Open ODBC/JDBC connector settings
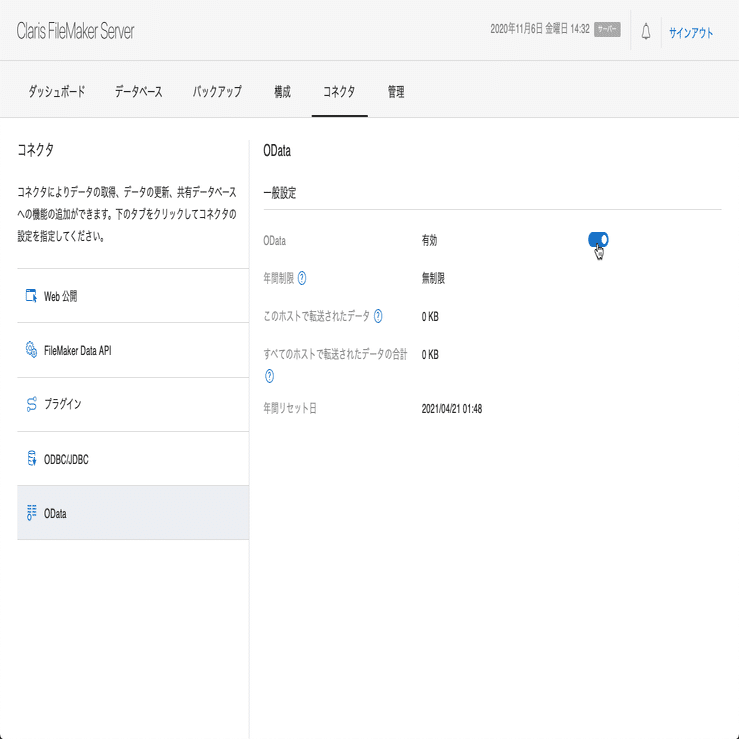 133,459
